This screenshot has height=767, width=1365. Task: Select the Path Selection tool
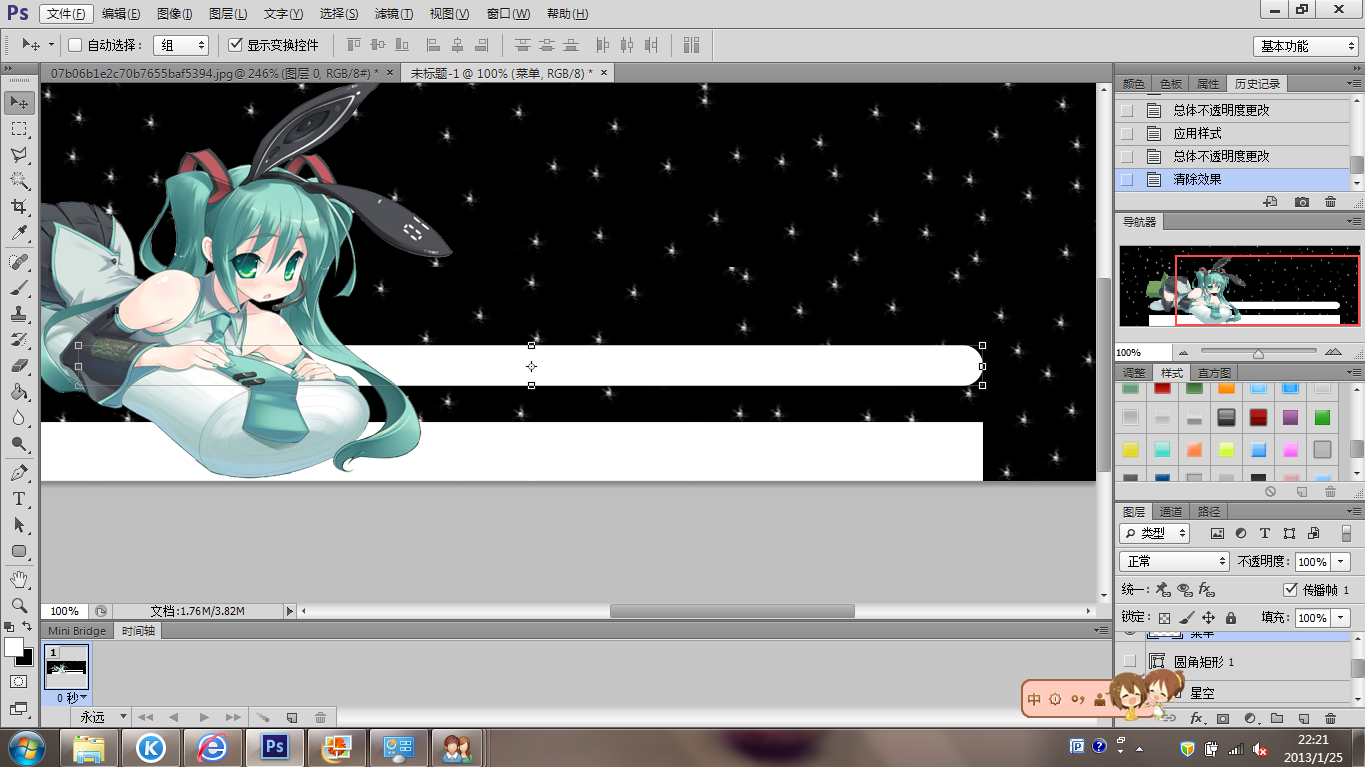coord(19,525)
